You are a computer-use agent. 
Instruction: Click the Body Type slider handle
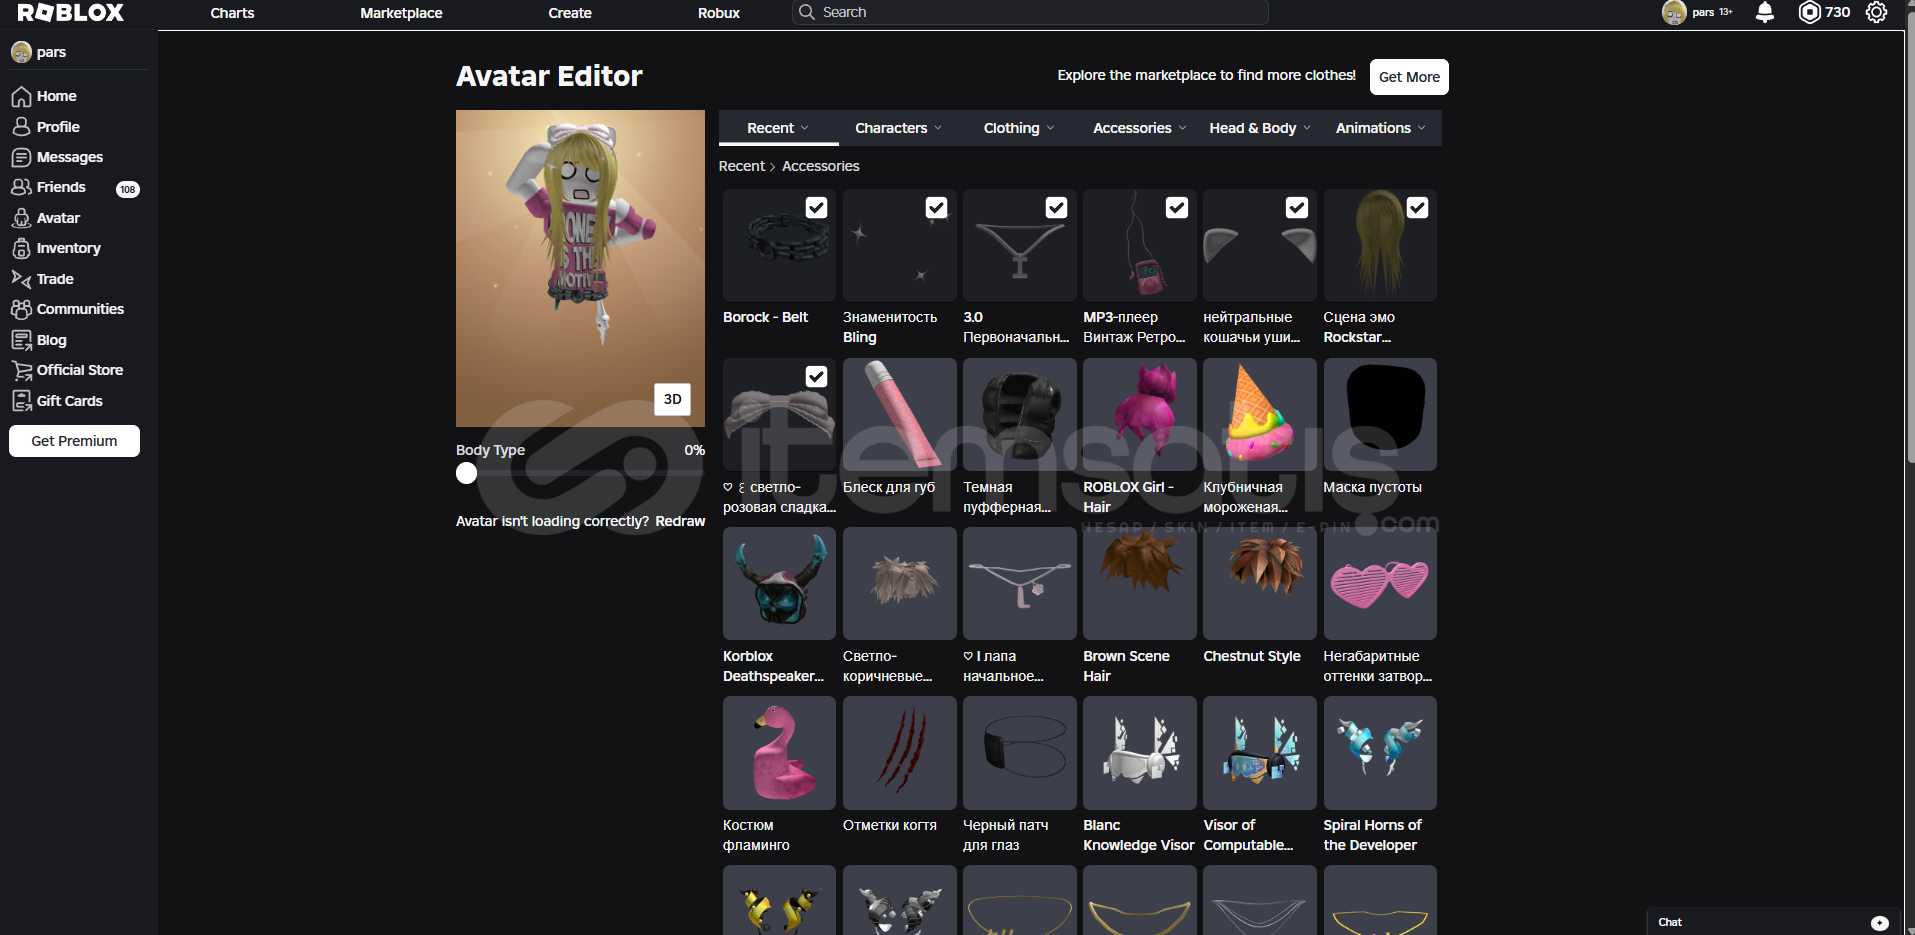[x=466, y=473]
